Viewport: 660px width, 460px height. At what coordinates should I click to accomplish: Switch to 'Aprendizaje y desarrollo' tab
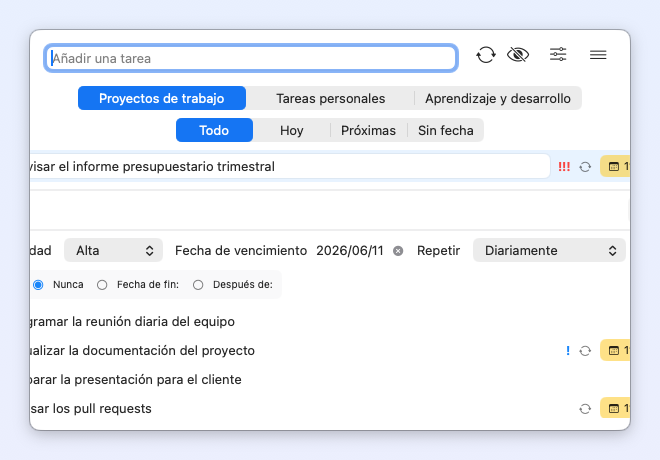click(498, 98)
